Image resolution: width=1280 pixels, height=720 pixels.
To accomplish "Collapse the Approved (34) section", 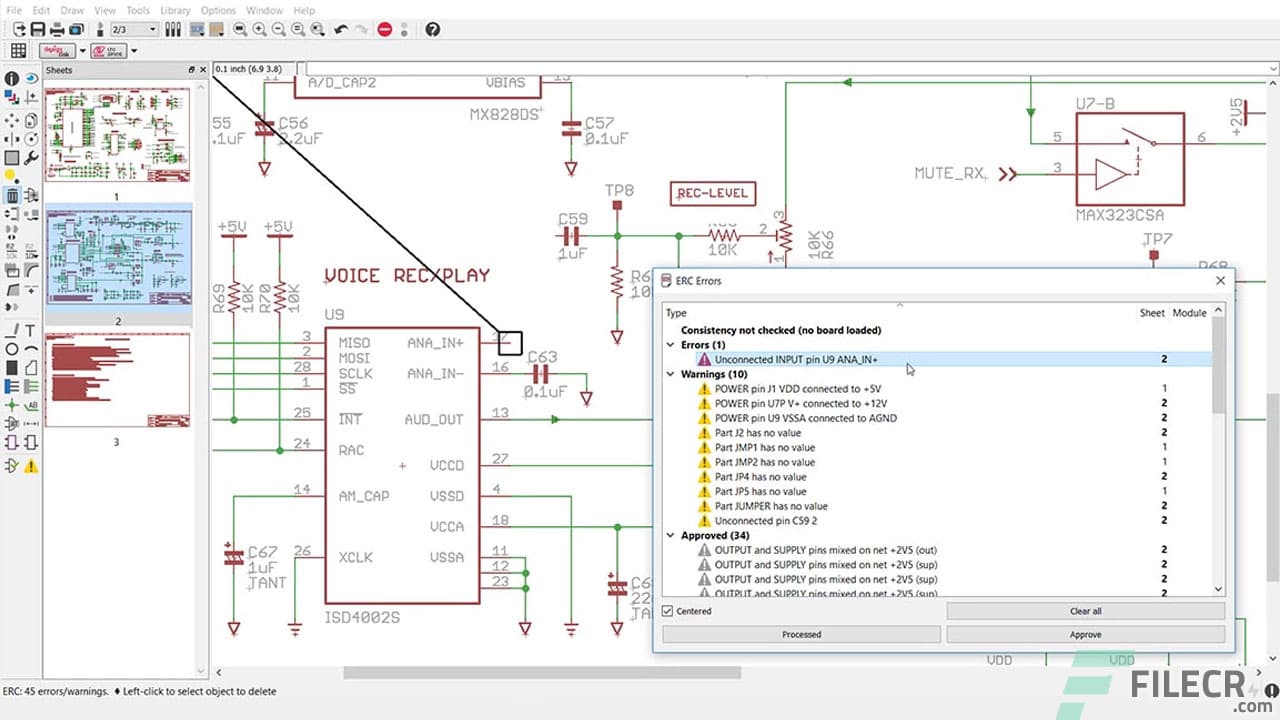I will (669, 535).
